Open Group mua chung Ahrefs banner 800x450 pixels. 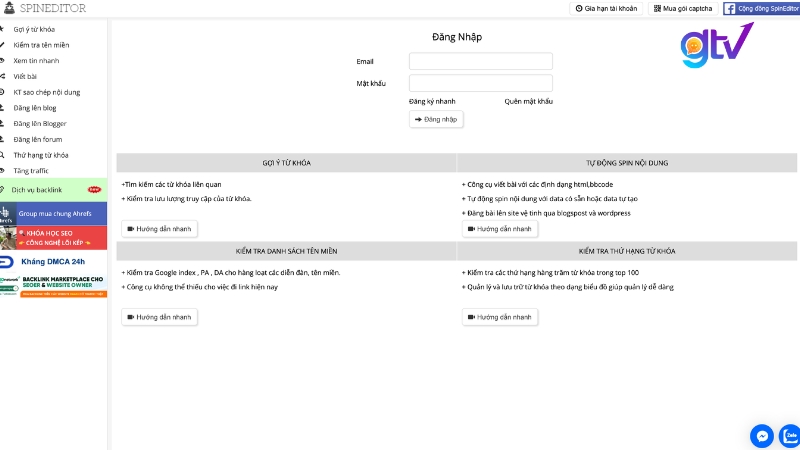[x=54, y=213]
